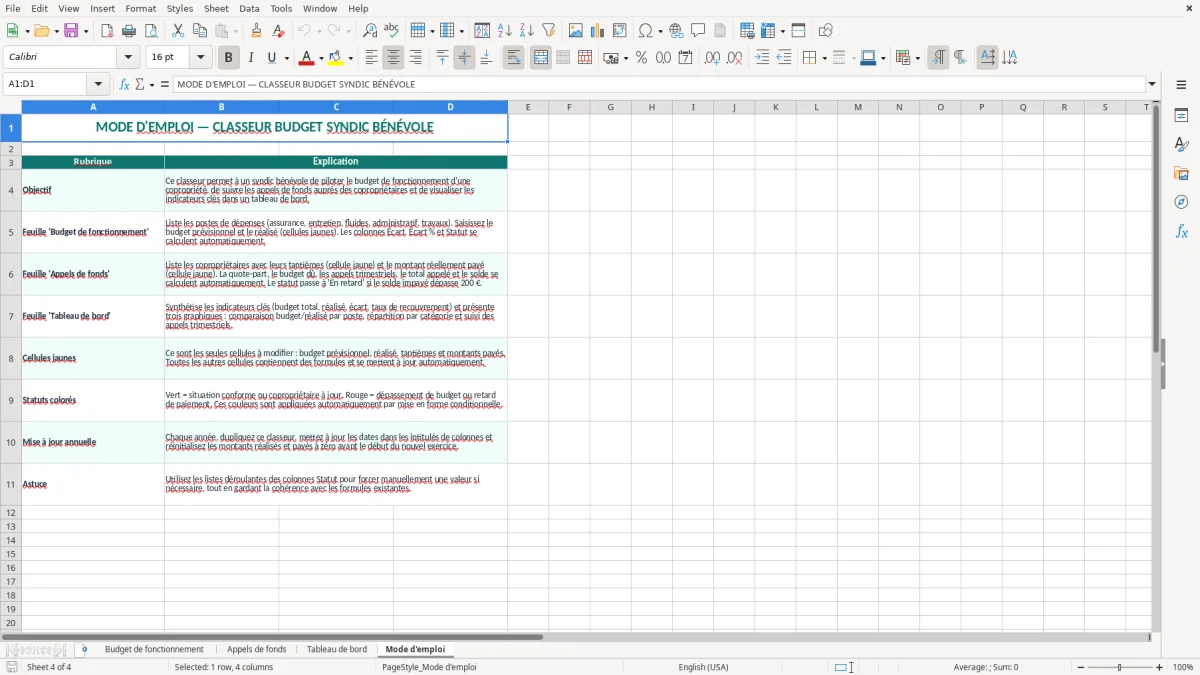This screenshot has height=675, width=1200.
Task: Open the Borders dropdown arrow
Action: (x=823, y=58)
